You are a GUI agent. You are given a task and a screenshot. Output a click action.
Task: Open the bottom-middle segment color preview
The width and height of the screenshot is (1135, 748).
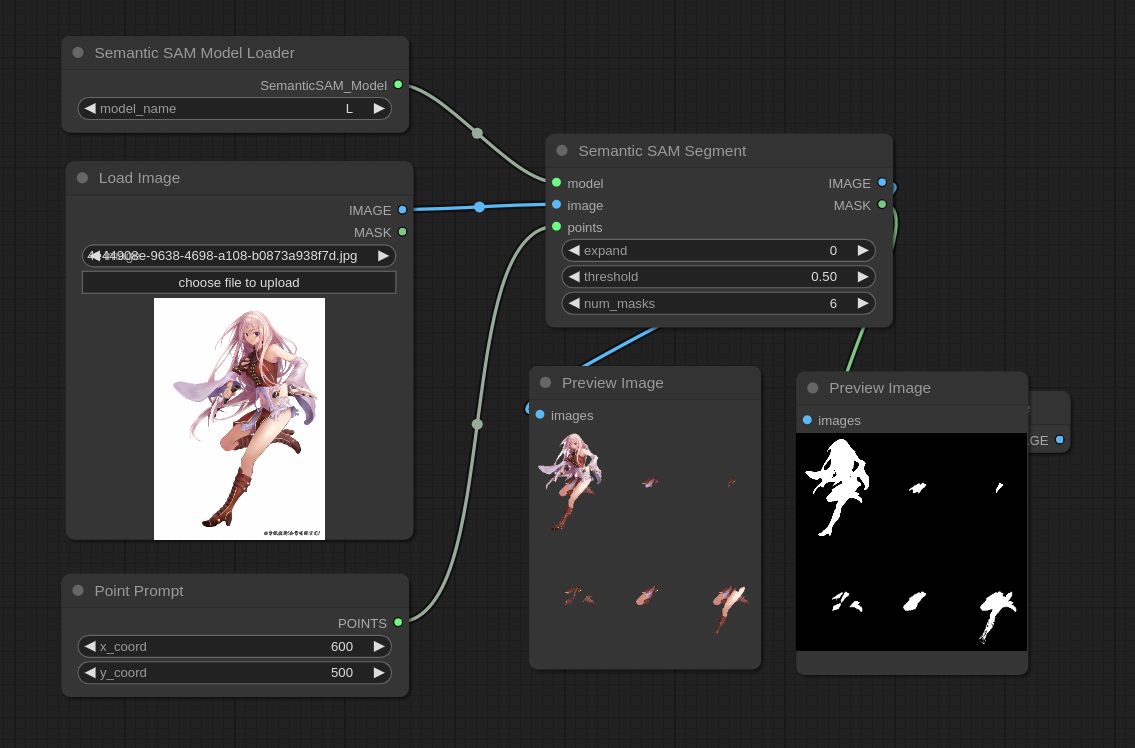(x=646, y=595)
